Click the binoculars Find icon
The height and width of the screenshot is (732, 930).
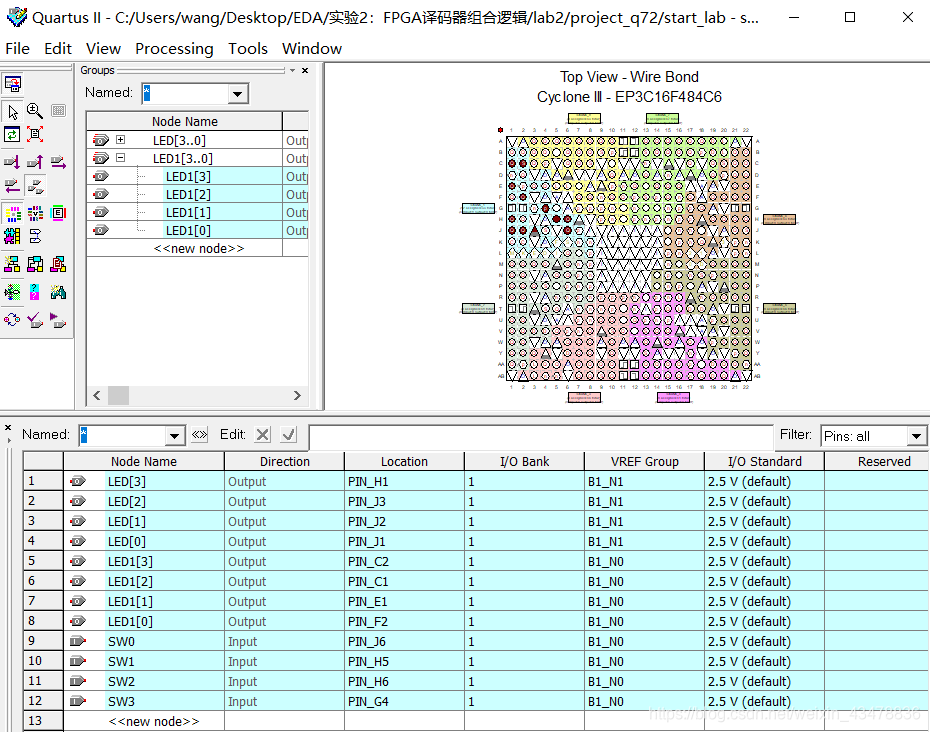(x=58, y=292)
